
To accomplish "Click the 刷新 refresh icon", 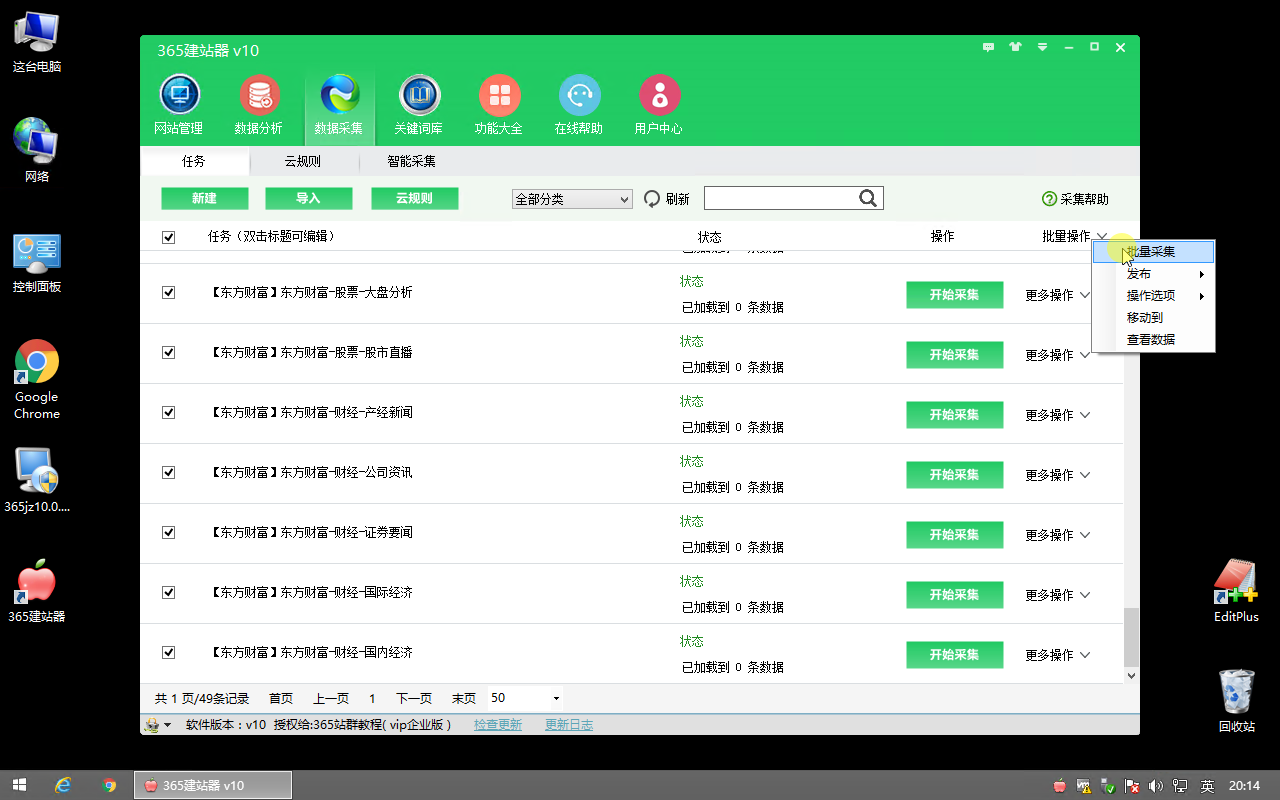I will 652,199.
